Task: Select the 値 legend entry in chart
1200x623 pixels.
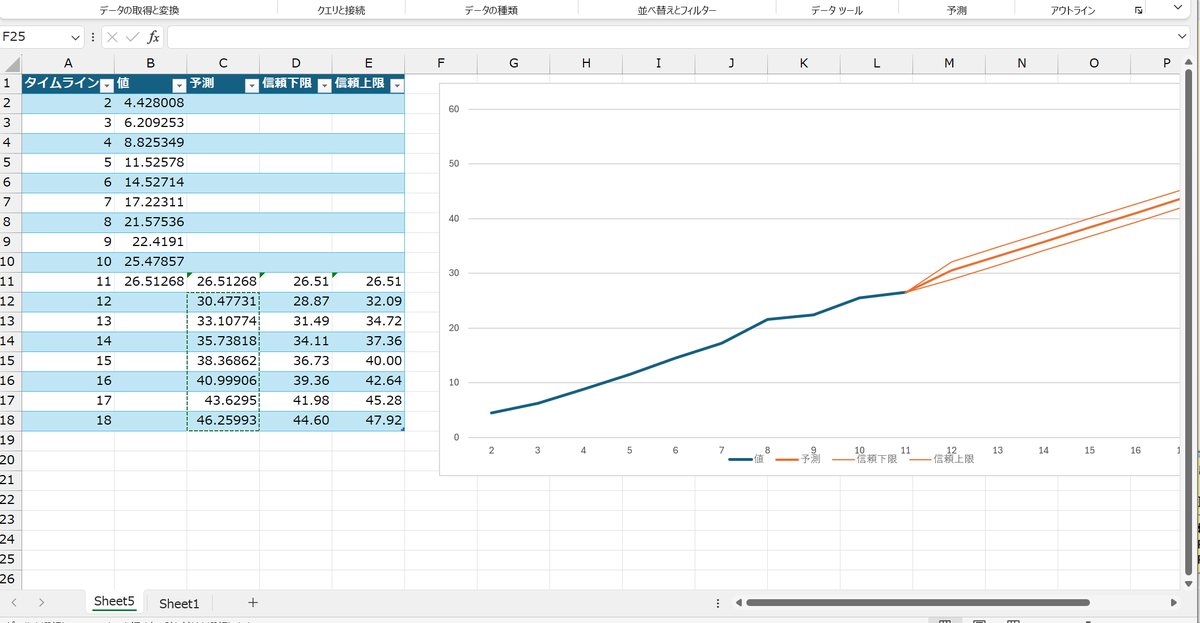Action: [x=746, y=459]
